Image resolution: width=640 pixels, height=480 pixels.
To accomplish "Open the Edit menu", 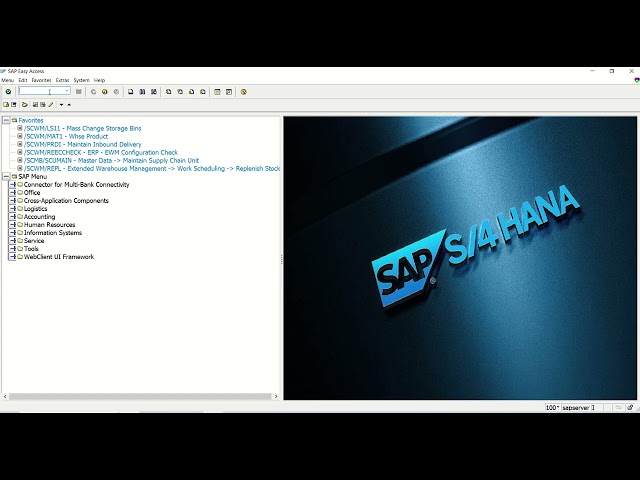I will 23,80.
